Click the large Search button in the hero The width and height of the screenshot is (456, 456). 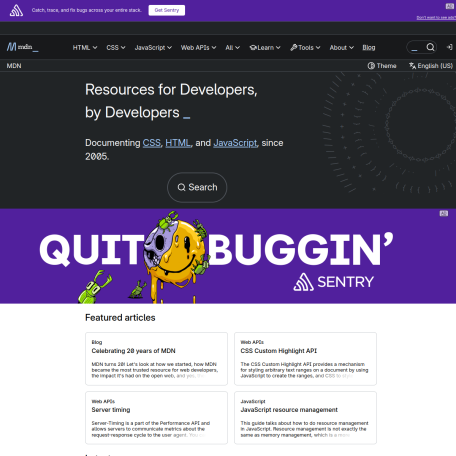coord(197,187)
